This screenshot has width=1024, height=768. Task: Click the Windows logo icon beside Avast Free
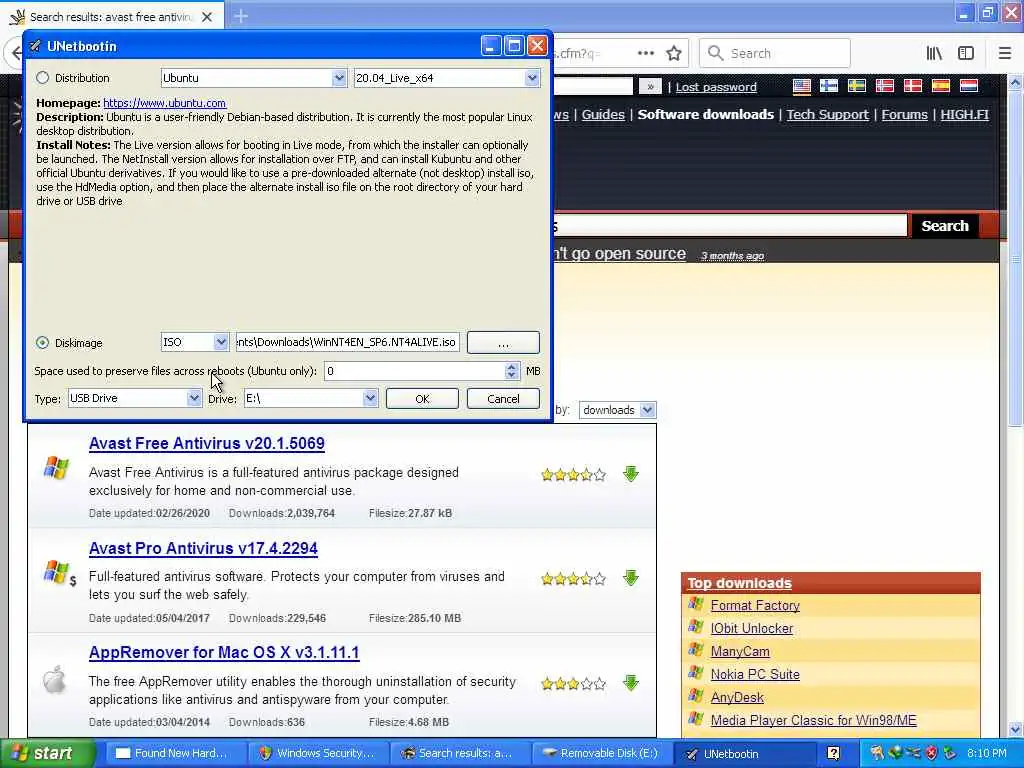pos(56,468)
